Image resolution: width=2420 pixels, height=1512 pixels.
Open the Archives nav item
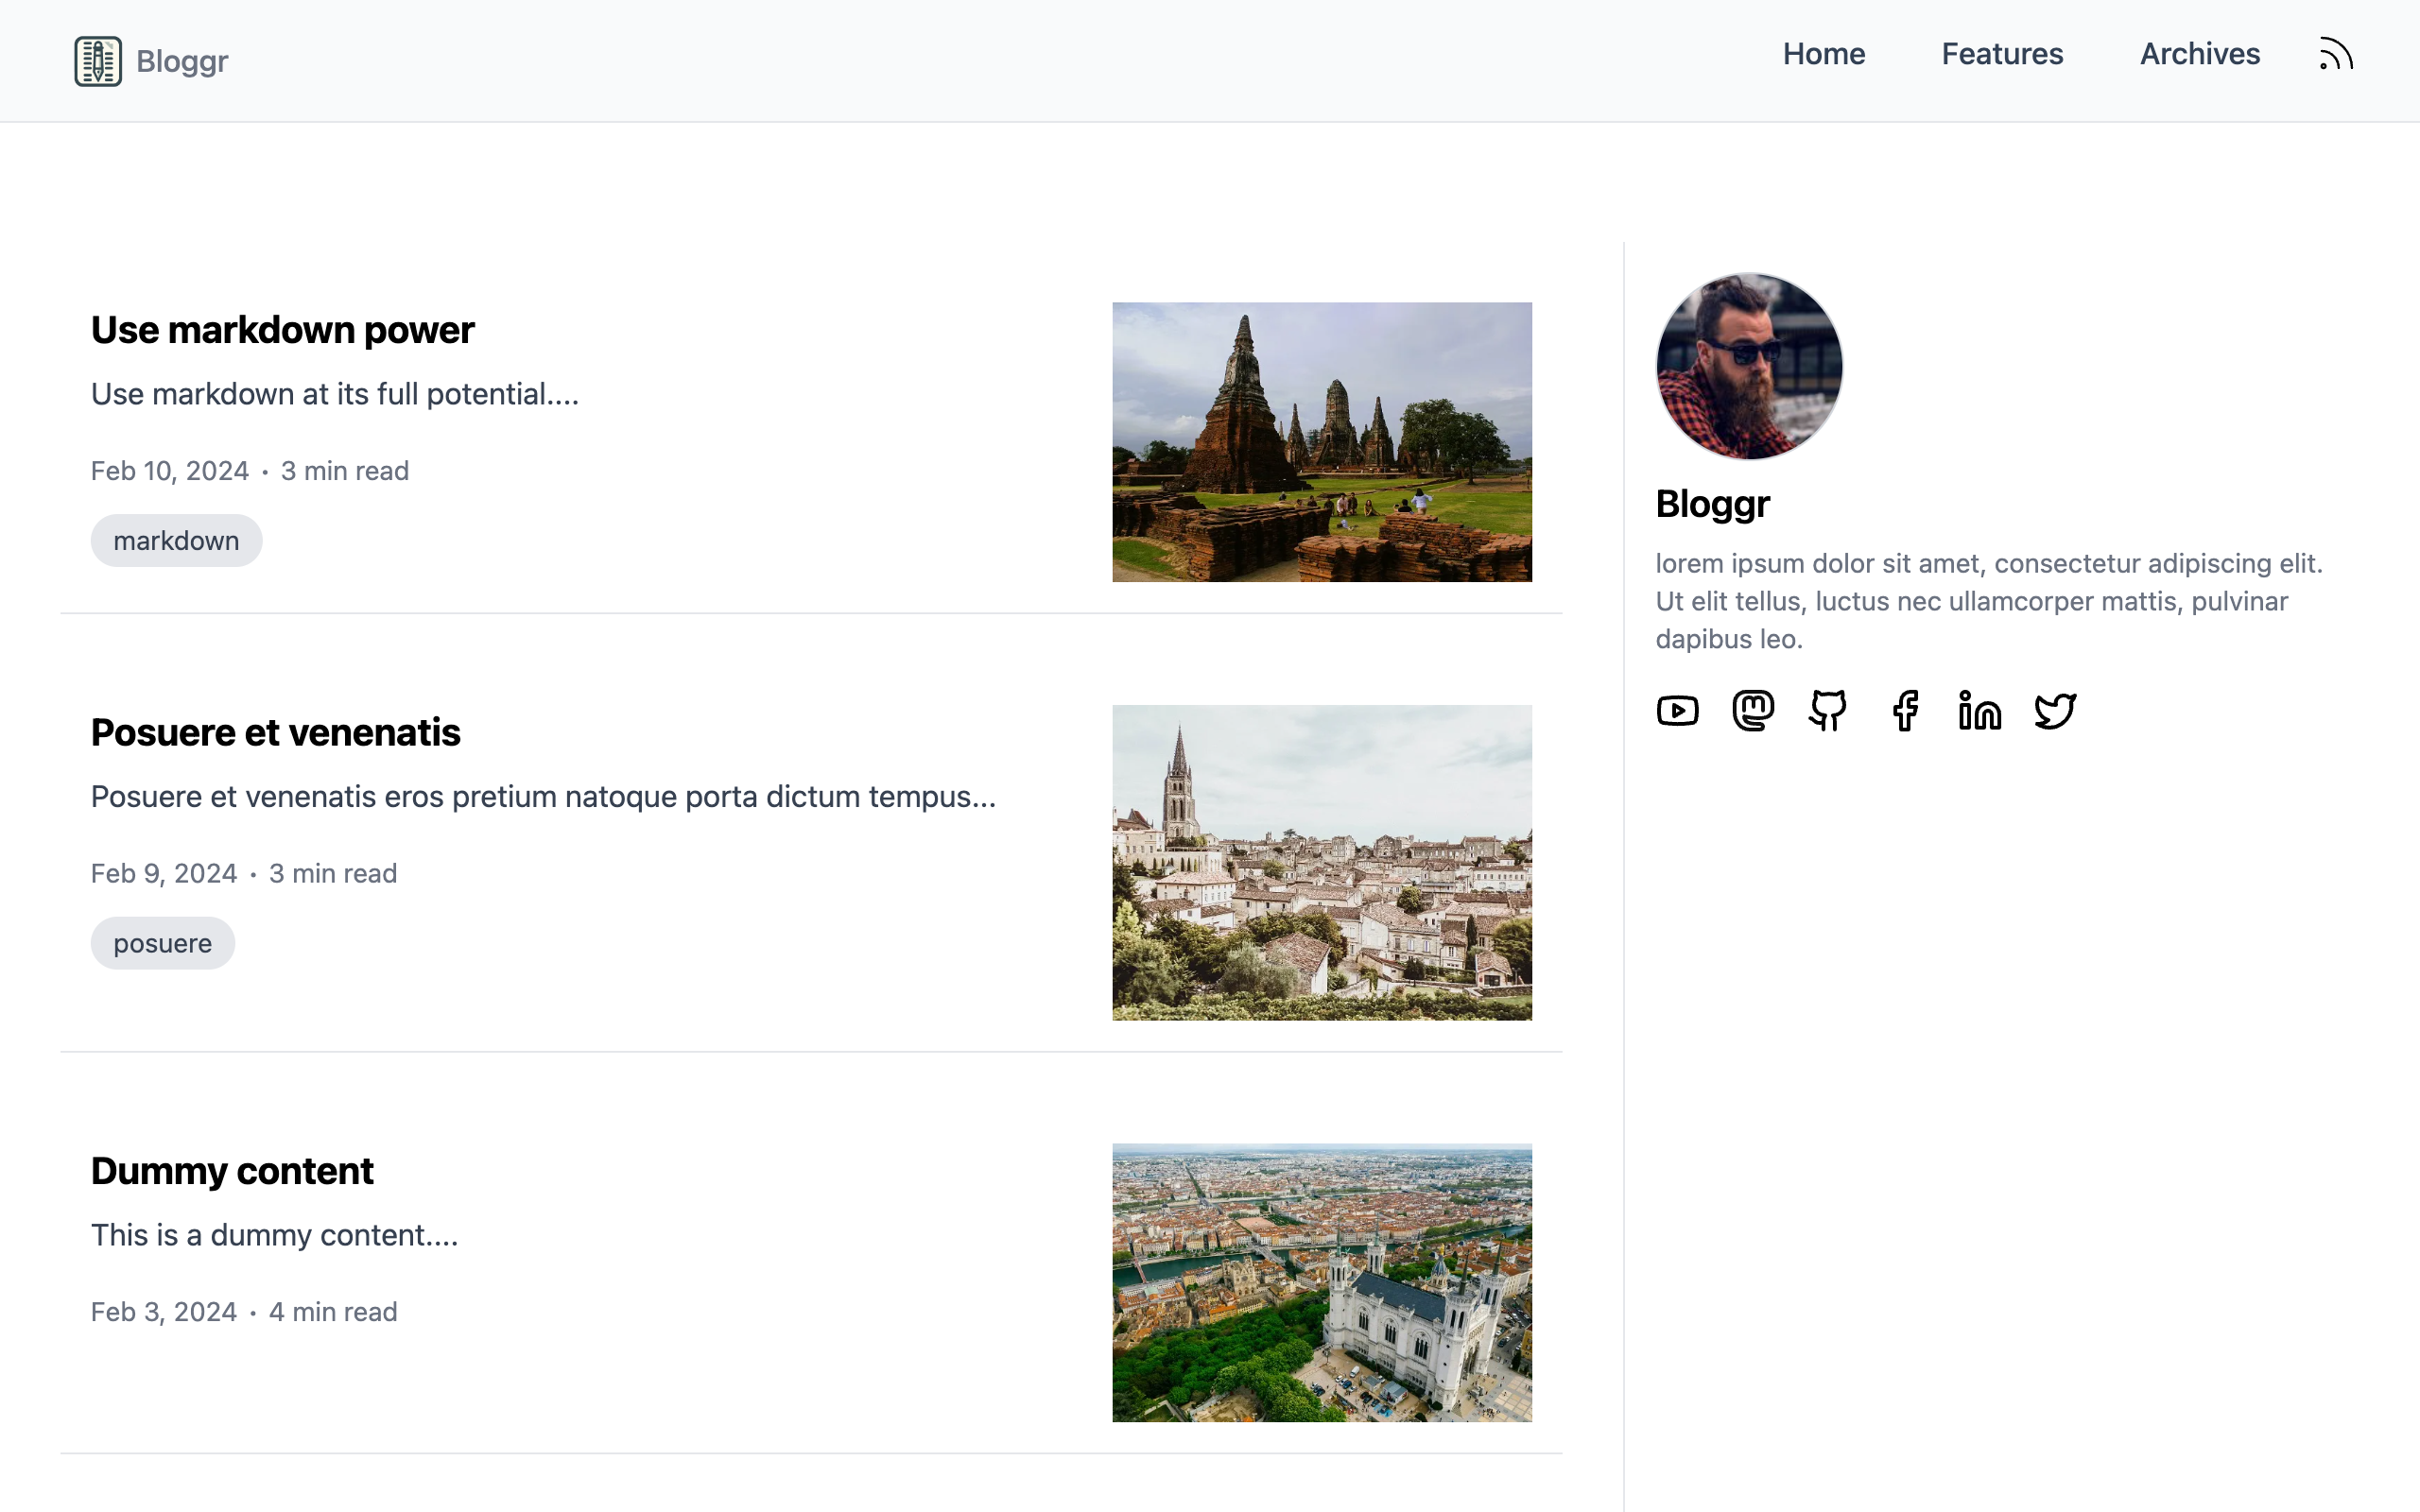tap(2199, 54)
